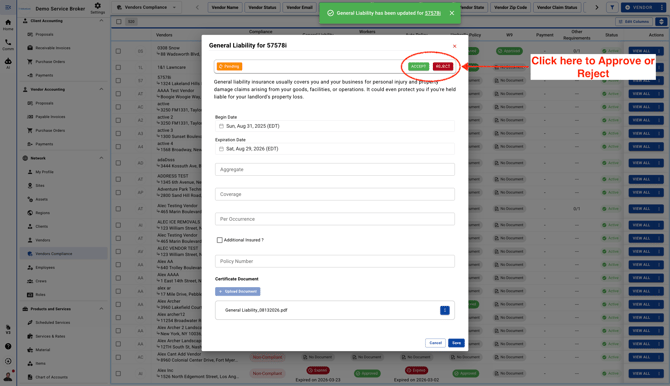Click the green ACCEPT button
The width and height of the screenshot is (670, 386).
[x=418, y=67]
